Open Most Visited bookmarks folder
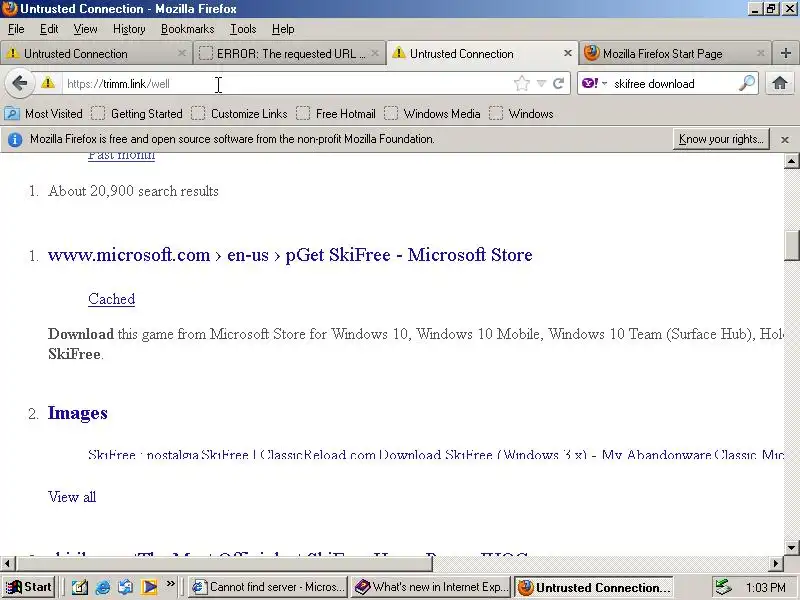 (x=43, y=113)
